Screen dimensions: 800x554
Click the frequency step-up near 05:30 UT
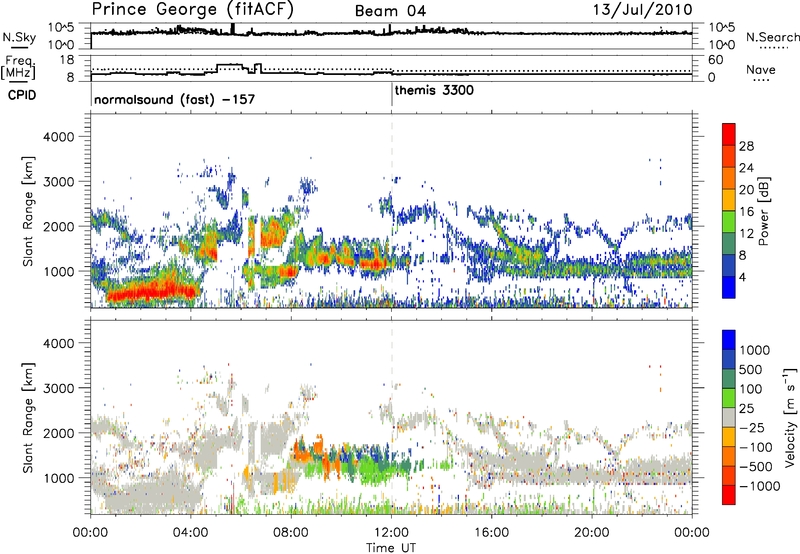(229, 67)
